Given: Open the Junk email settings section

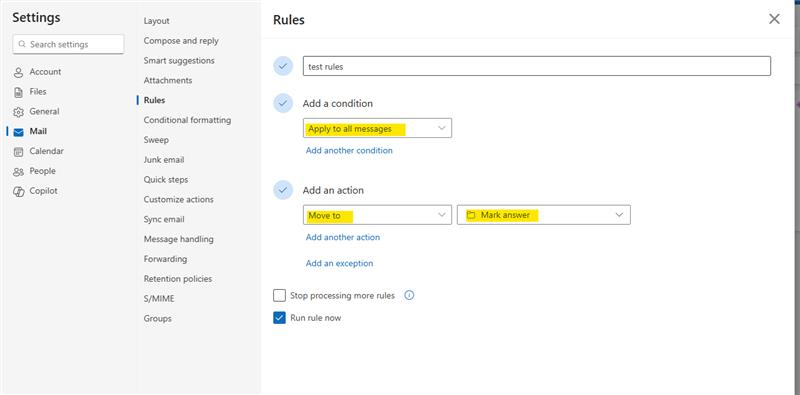Looking at the screenshot, I should pos(164,160).
